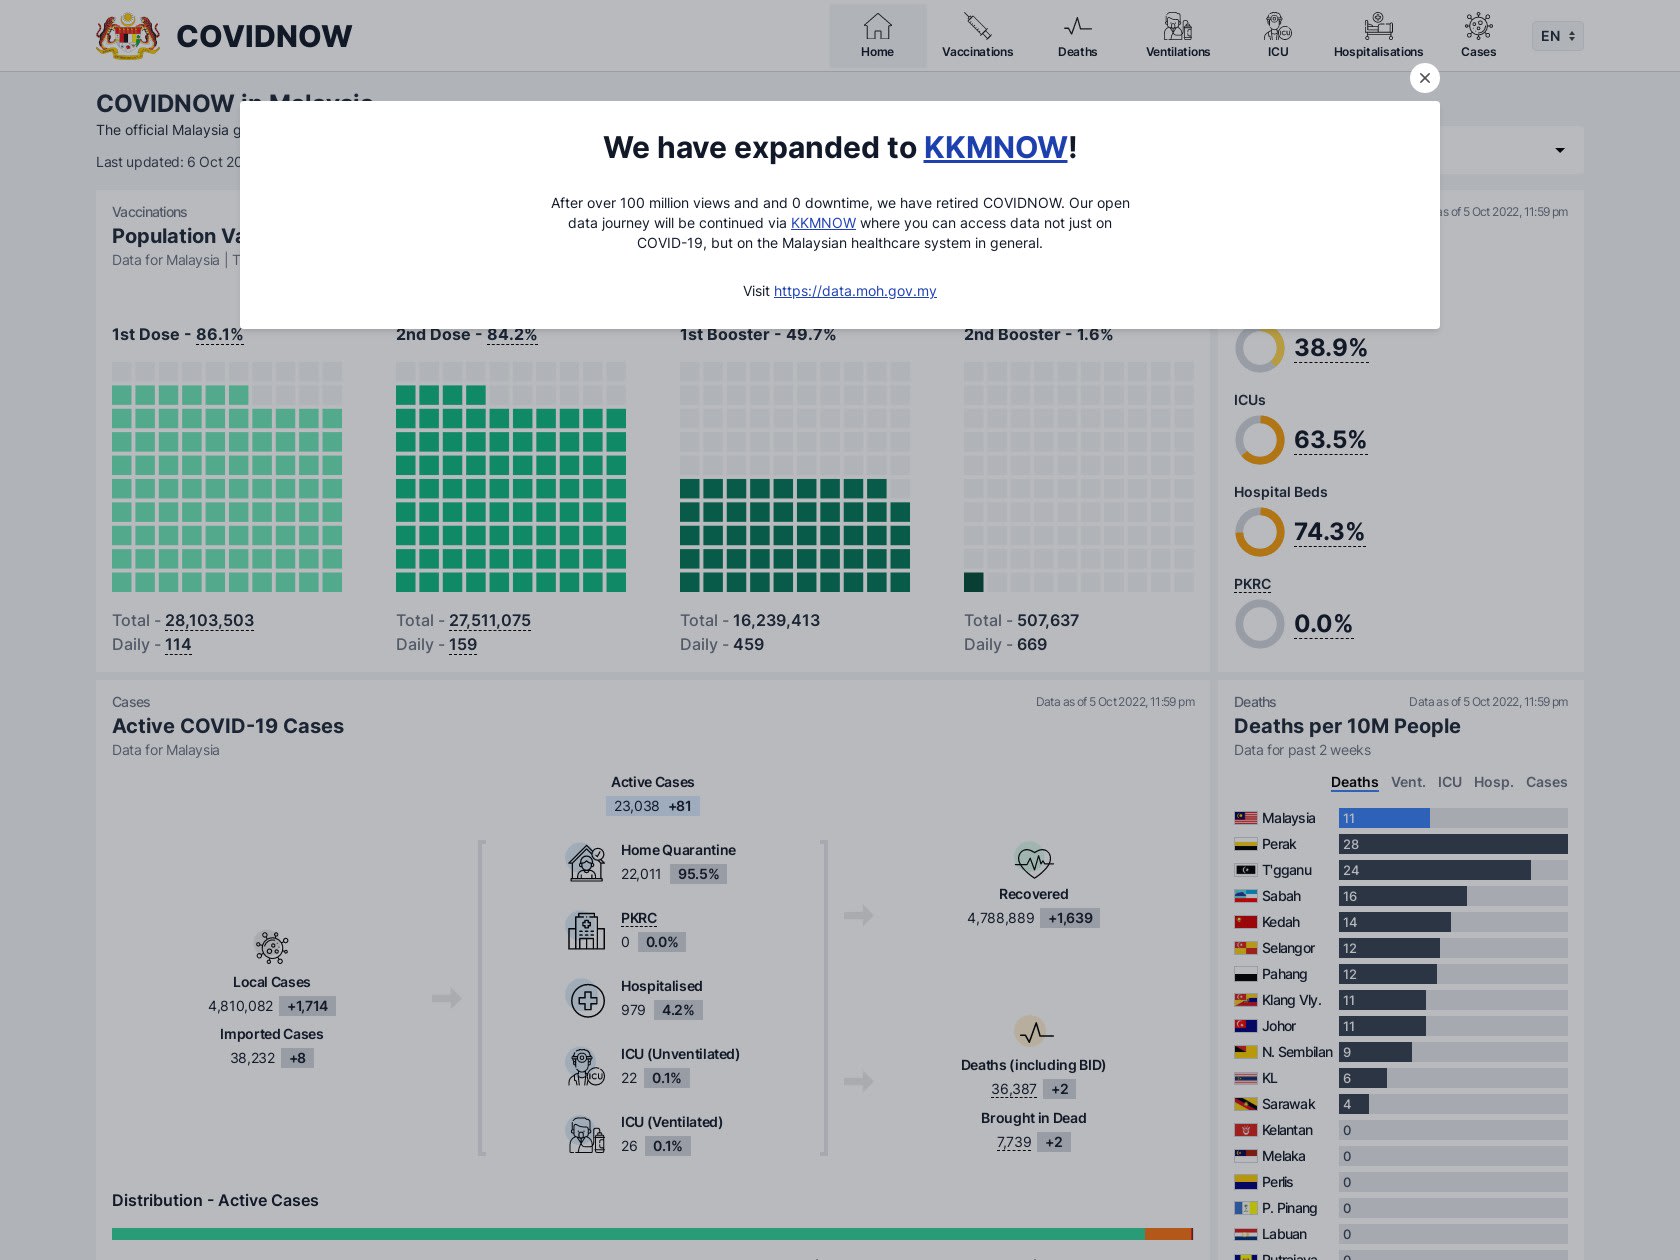Click the 1st Dose waffle chart
The image size is (1680, 1260).
point(227,477)
